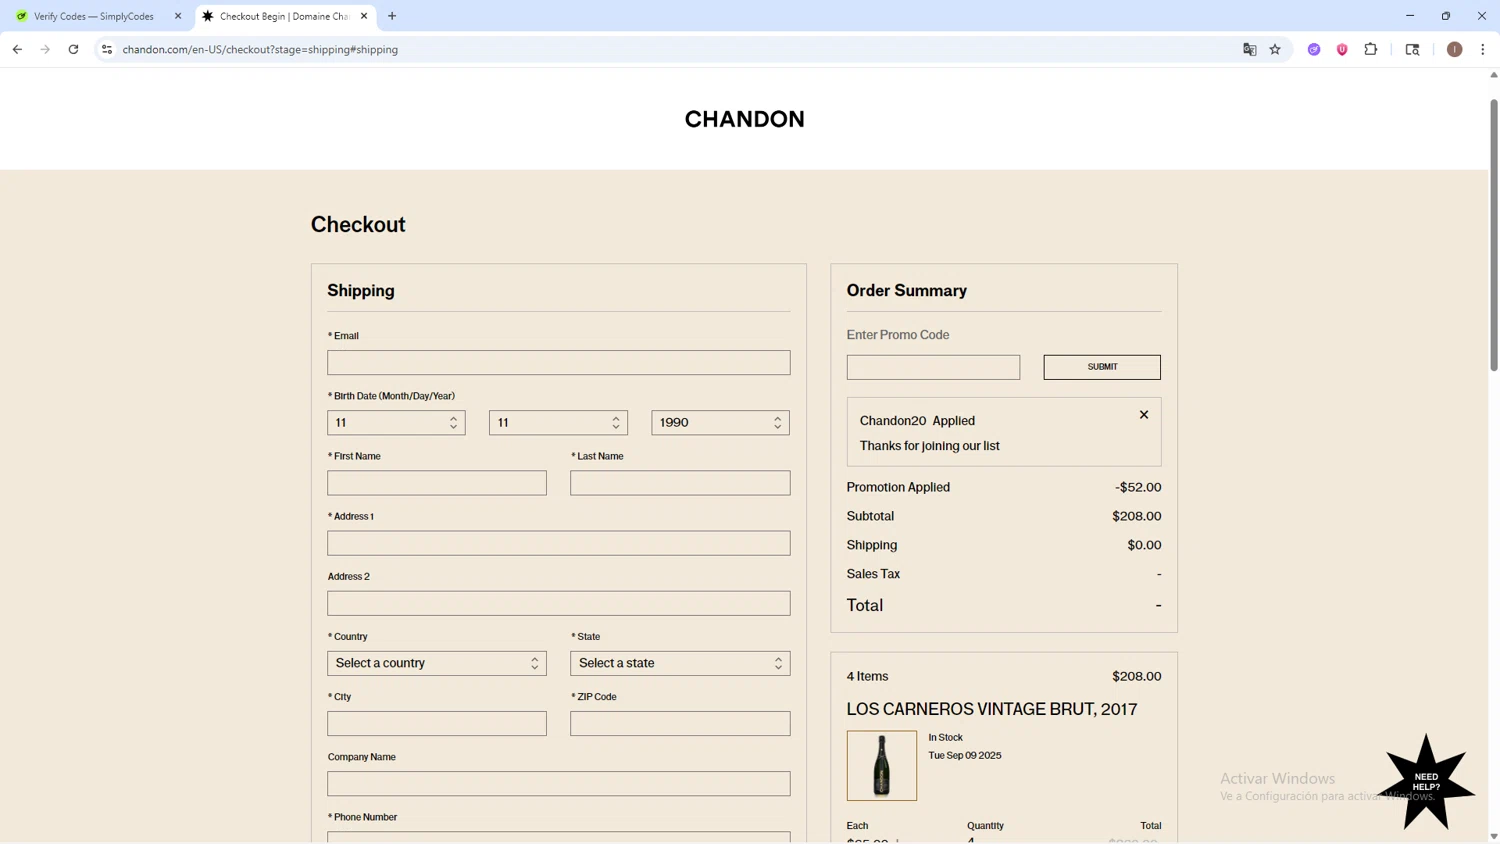
Task: Click the Shipping $0.00 value
Action: (x=1144, y=545)
